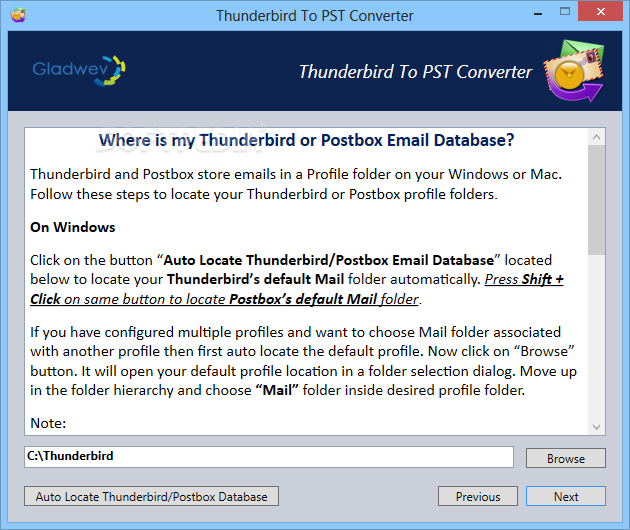The height and width of the screenshot is (530, 630).
Task: Minimize the converter window
Action: tap(538, 14)
